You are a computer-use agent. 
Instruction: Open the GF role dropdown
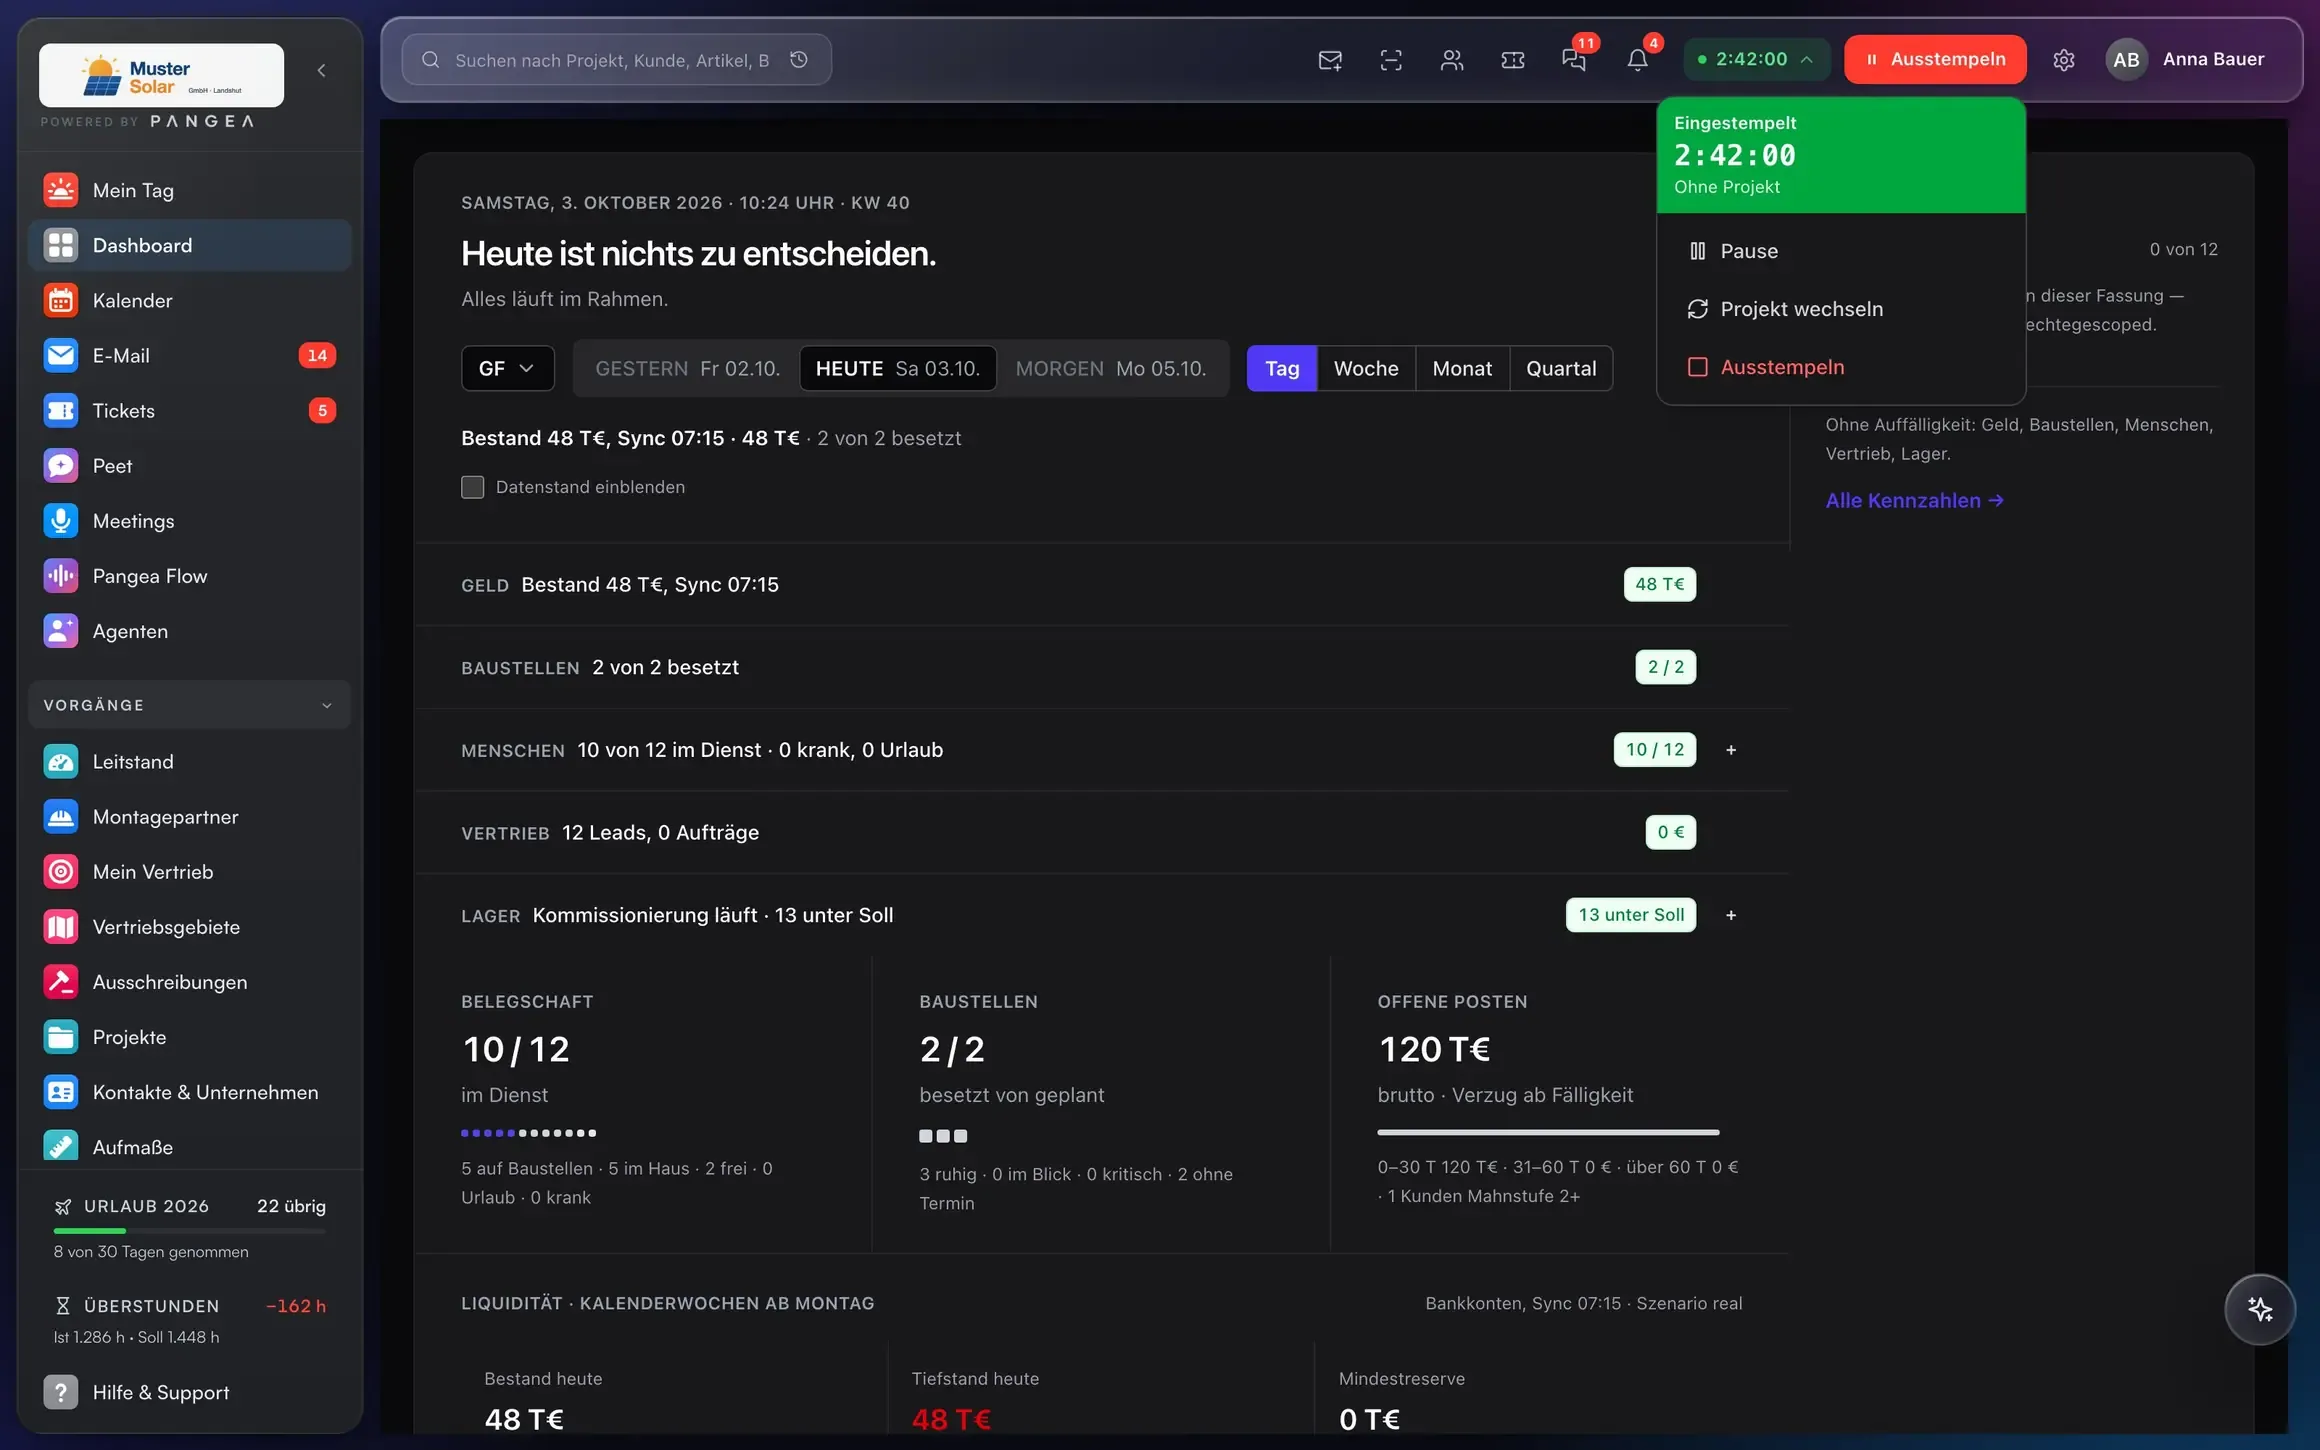point(507,368)
